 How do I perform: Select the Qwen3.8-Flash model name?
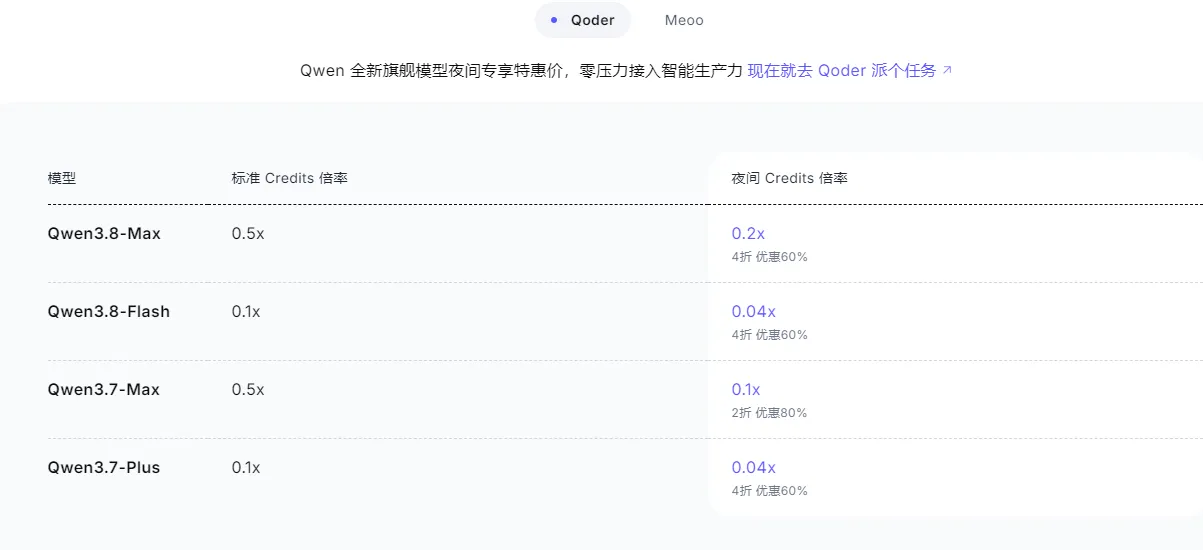[109, 311]
